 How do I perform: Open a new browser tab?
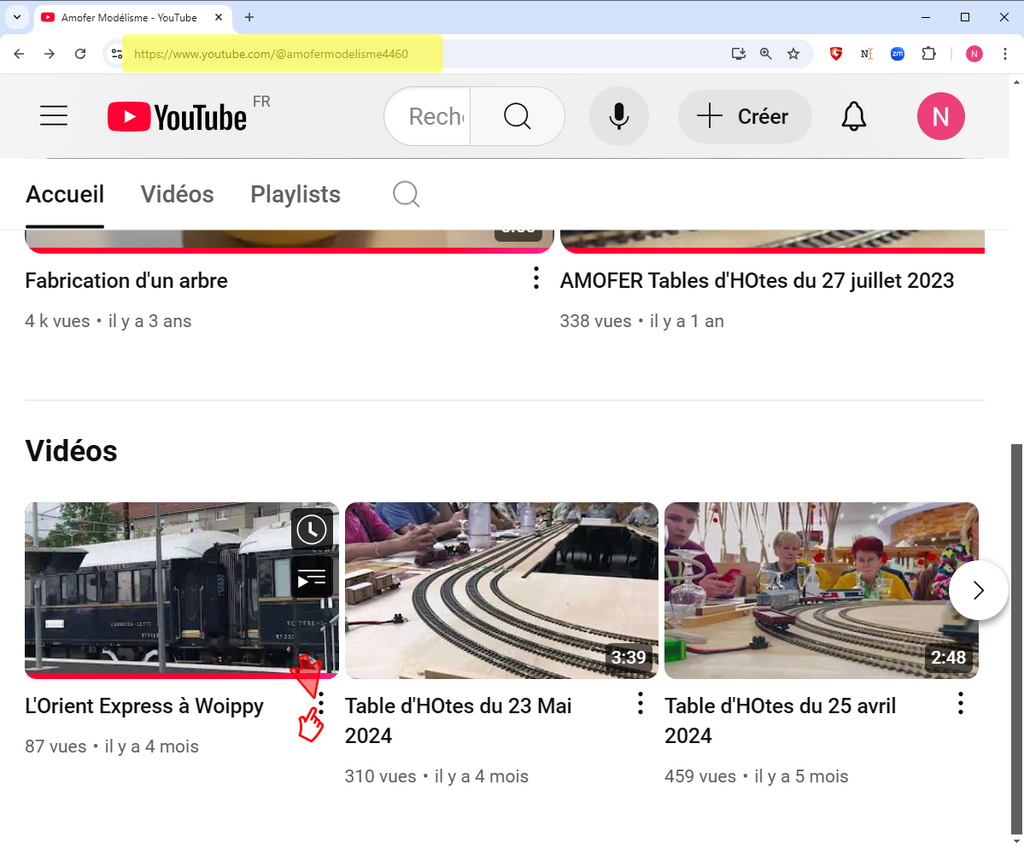point(249,17)
